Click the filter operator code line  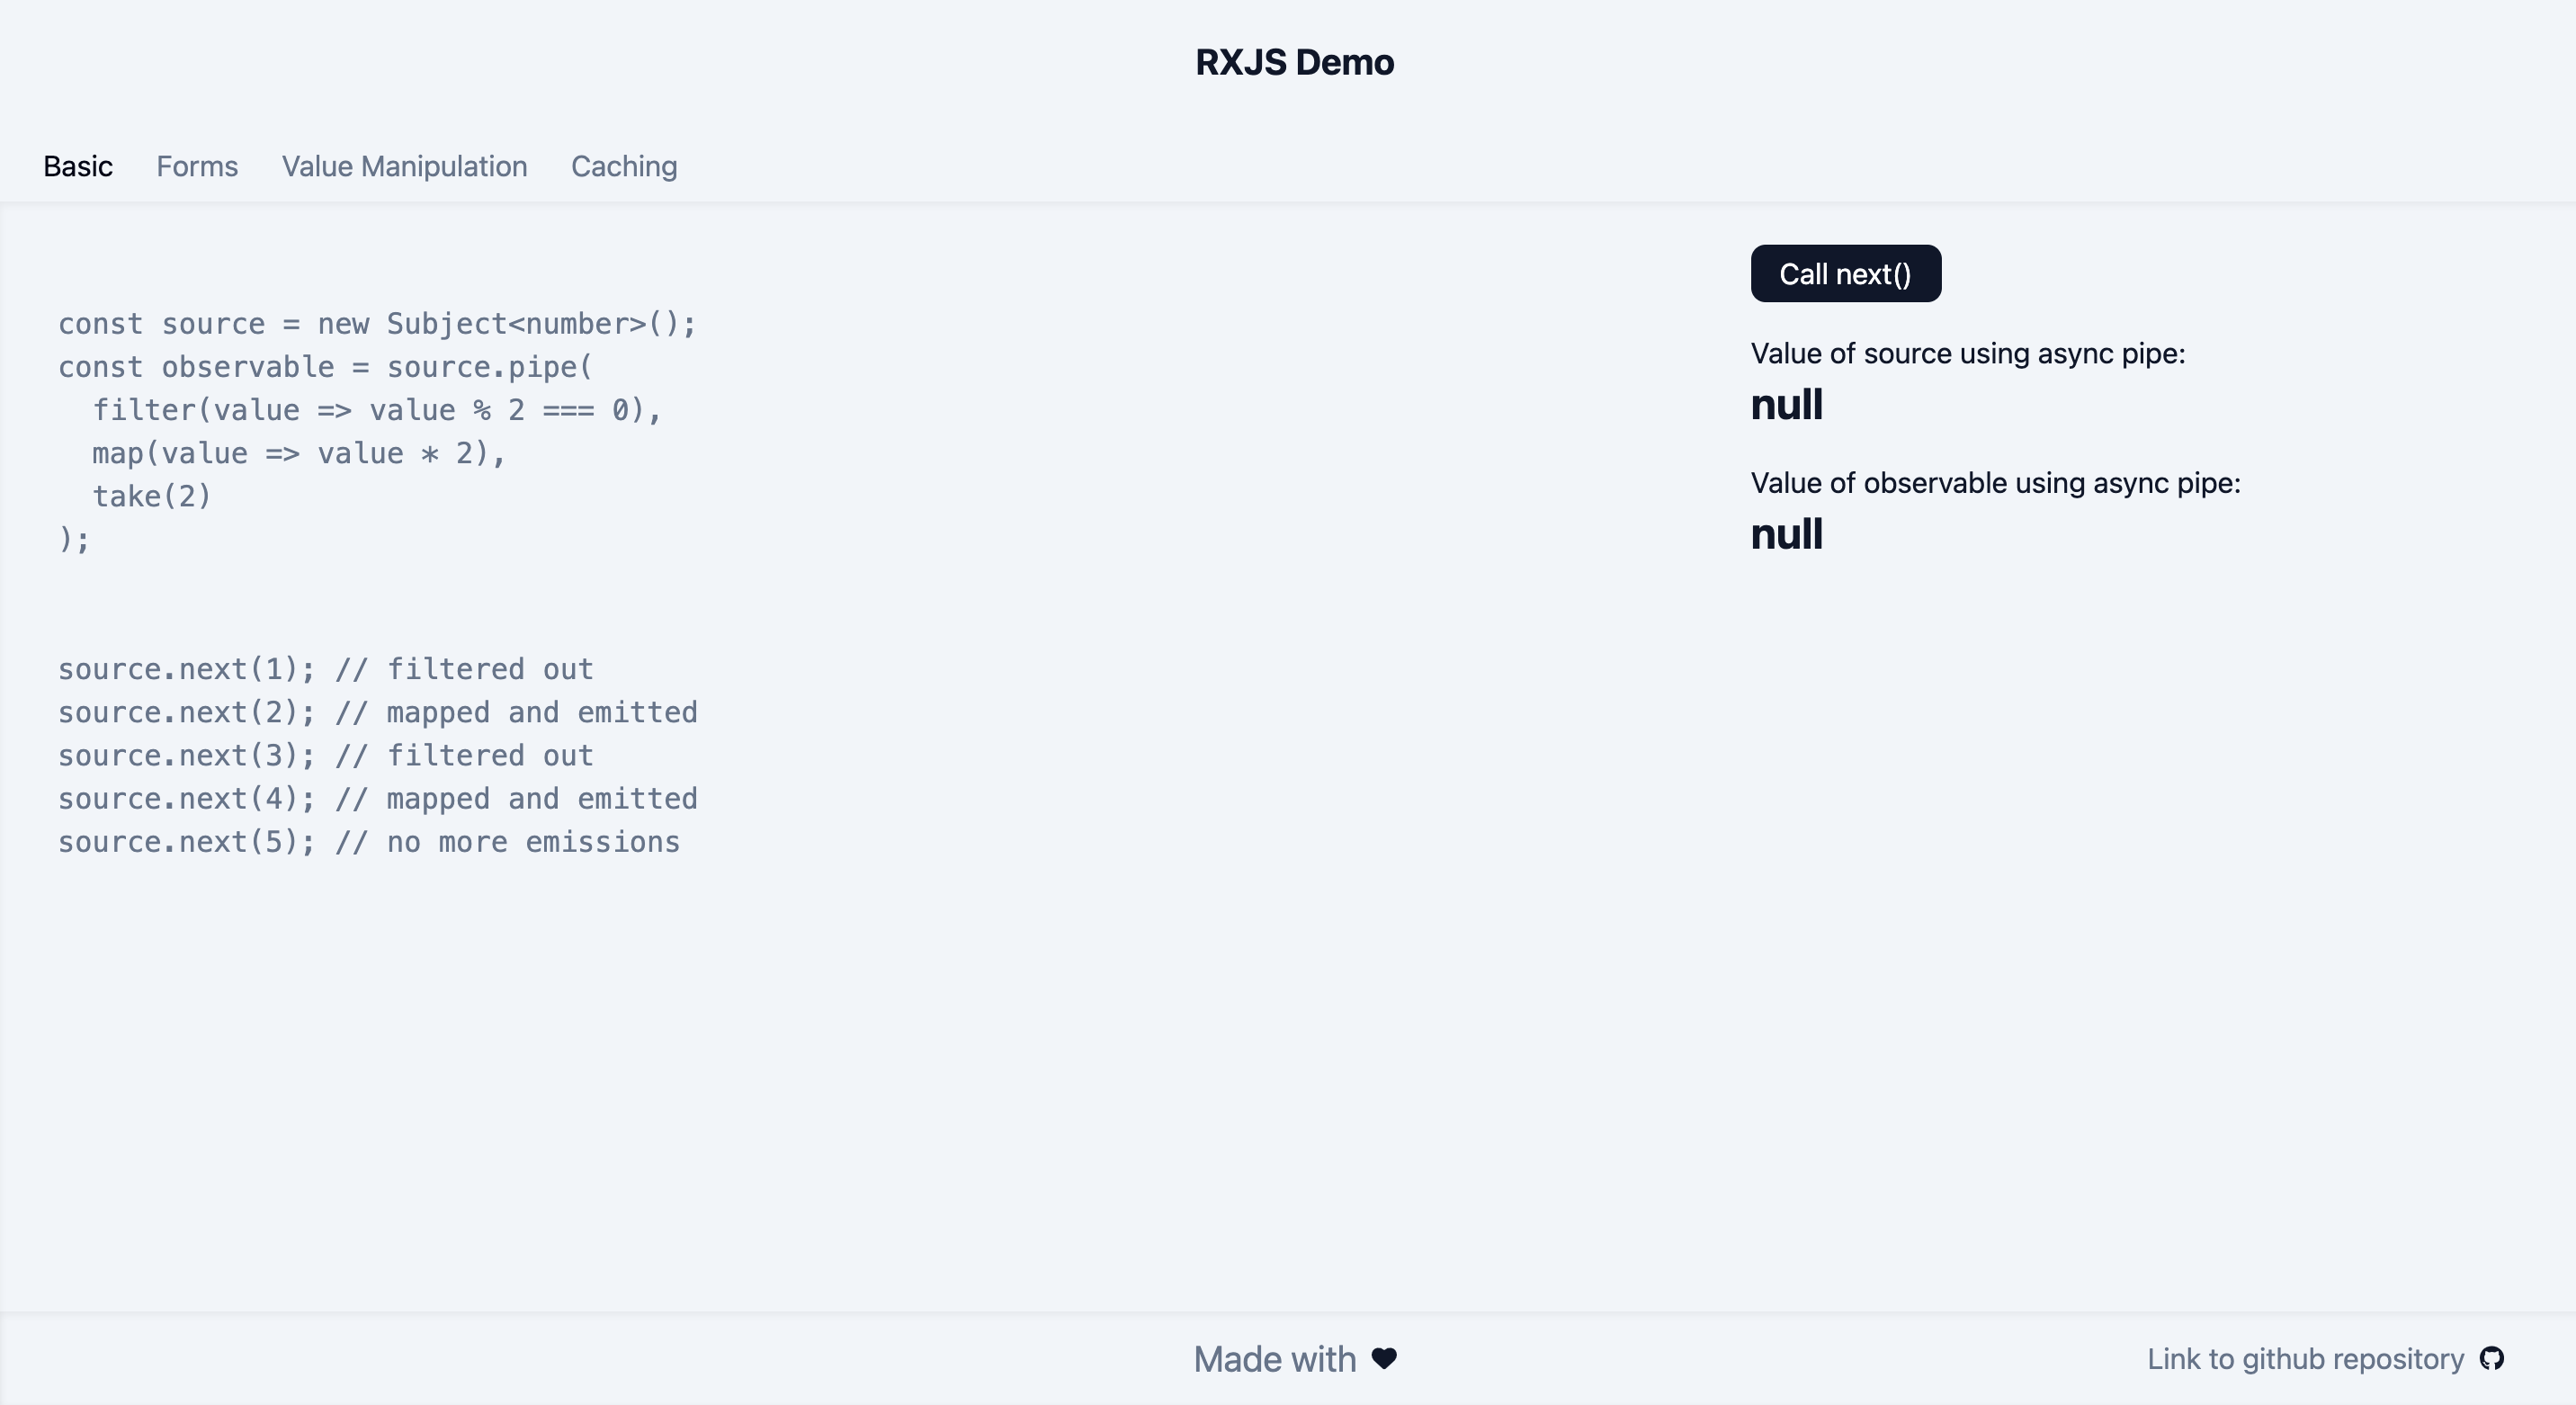377,410
